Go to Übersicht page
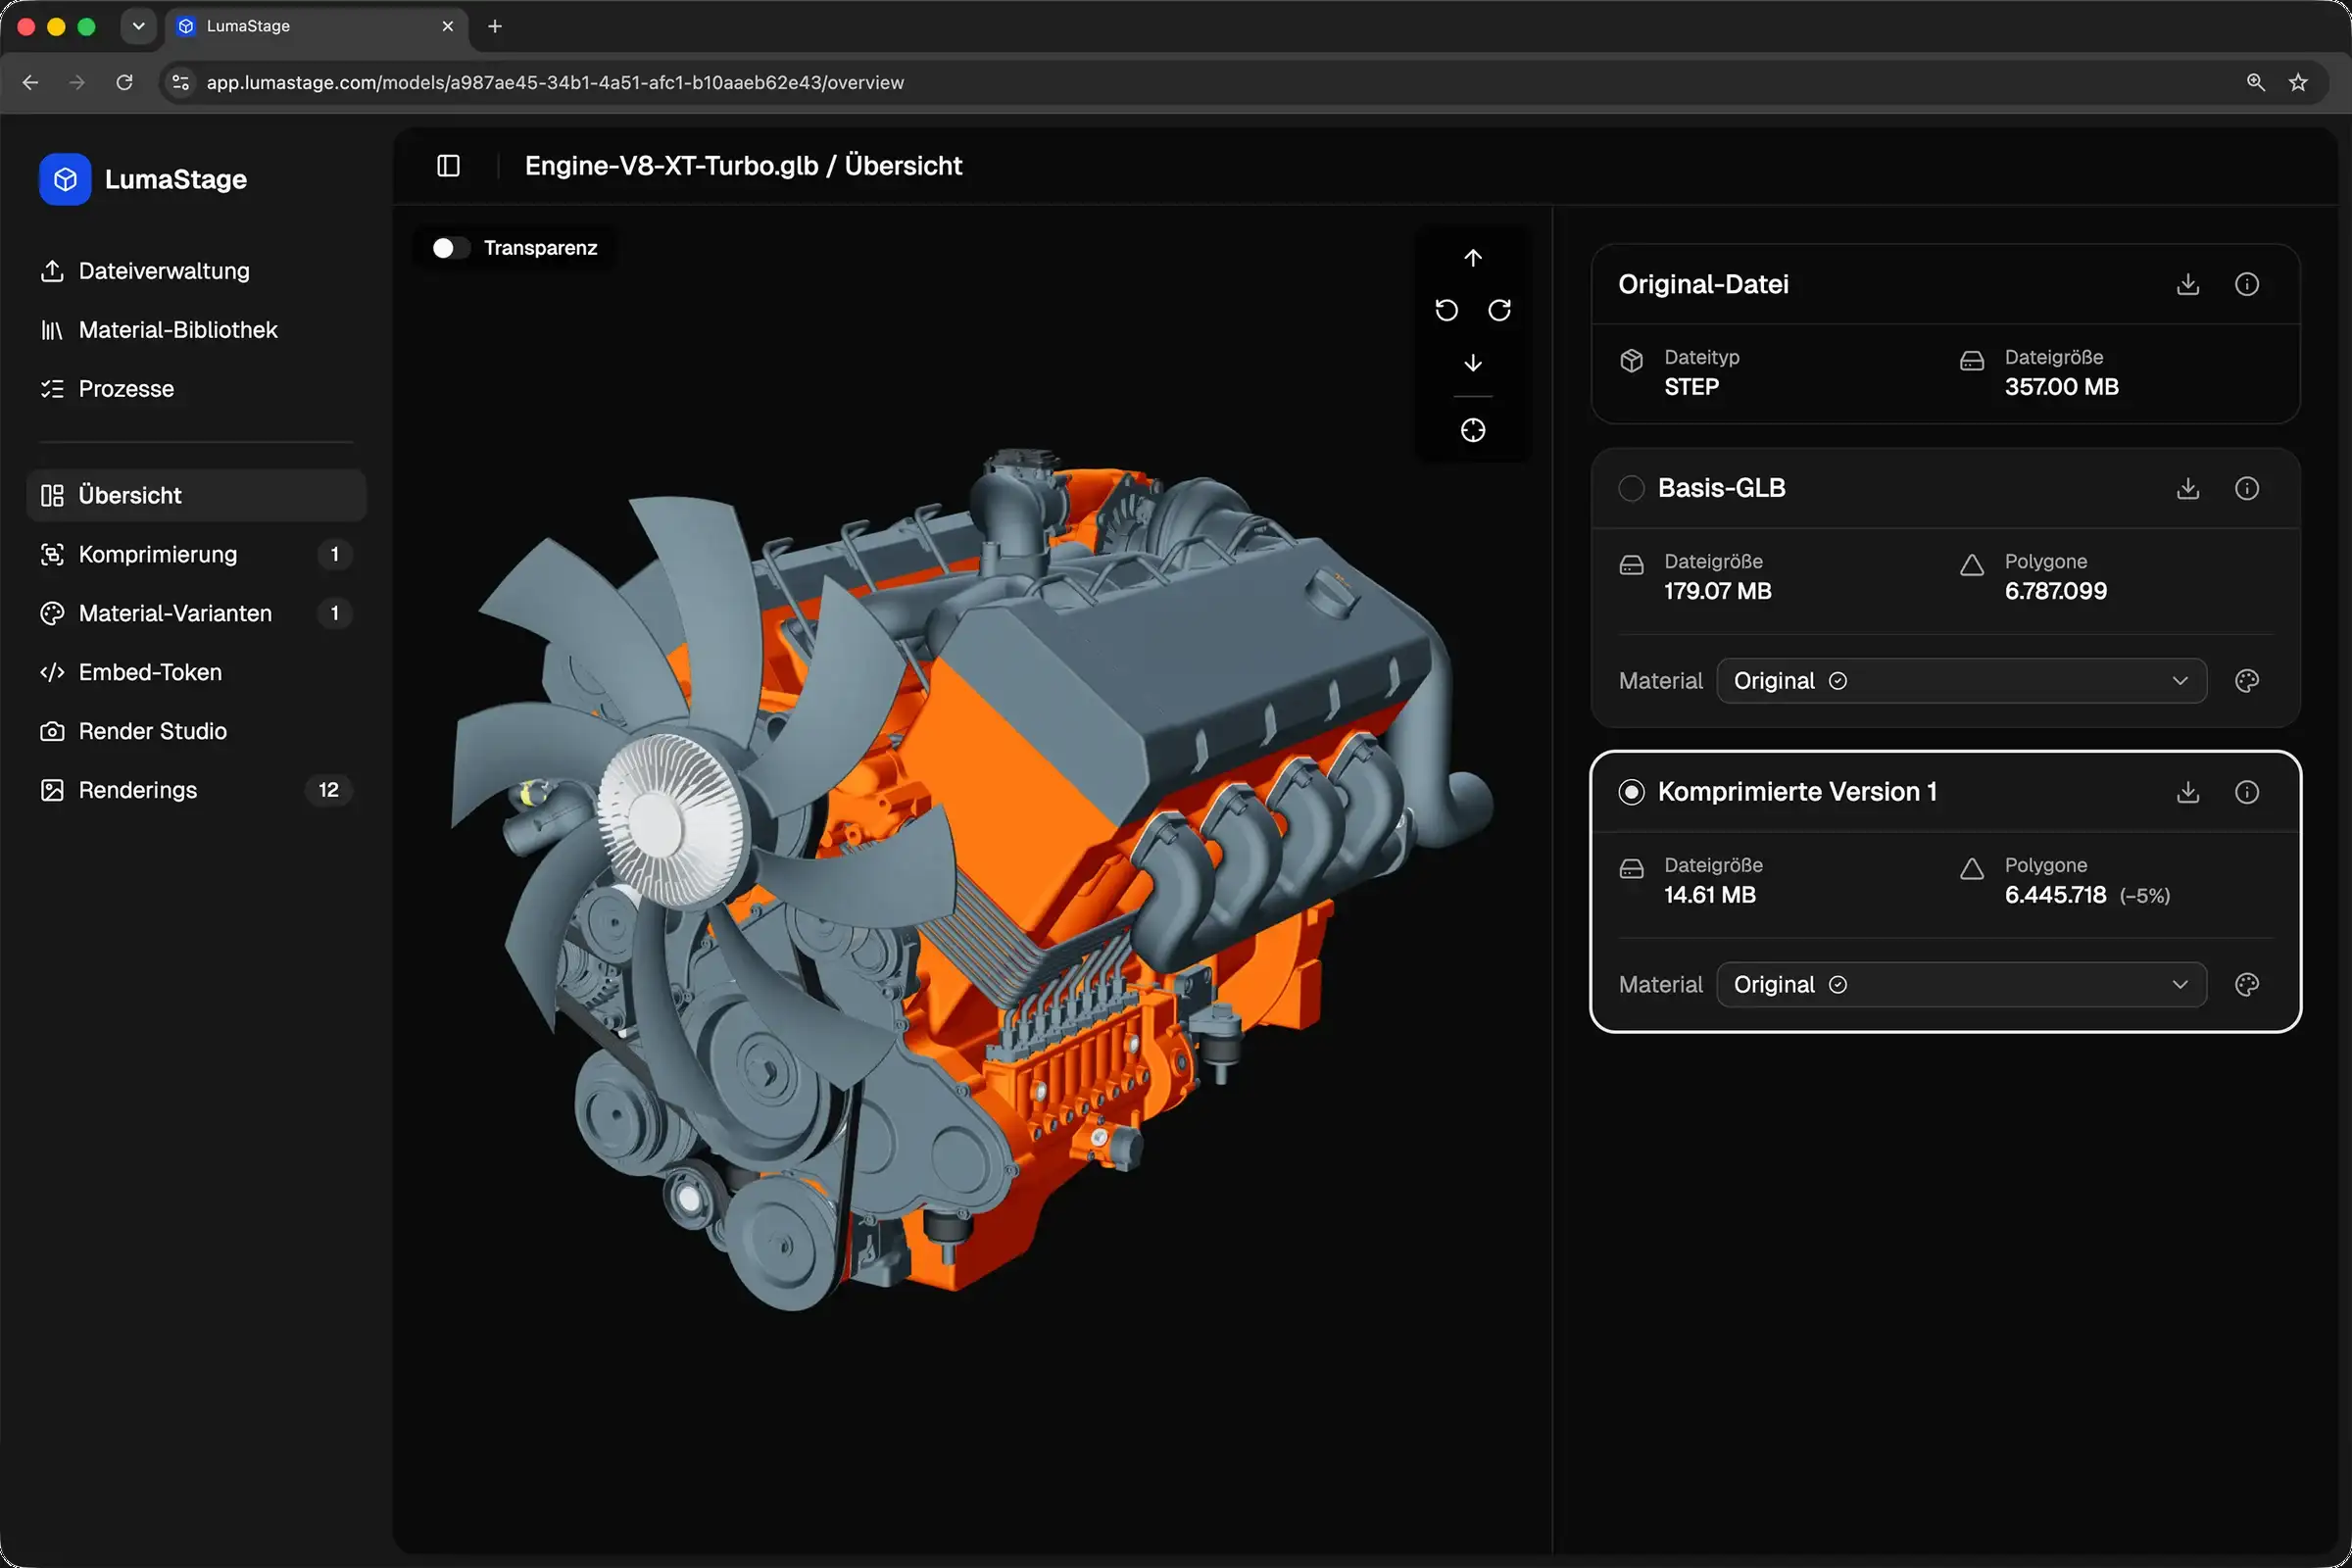This screenshot has height=1568, width=2352. click(x=196, y=495)
